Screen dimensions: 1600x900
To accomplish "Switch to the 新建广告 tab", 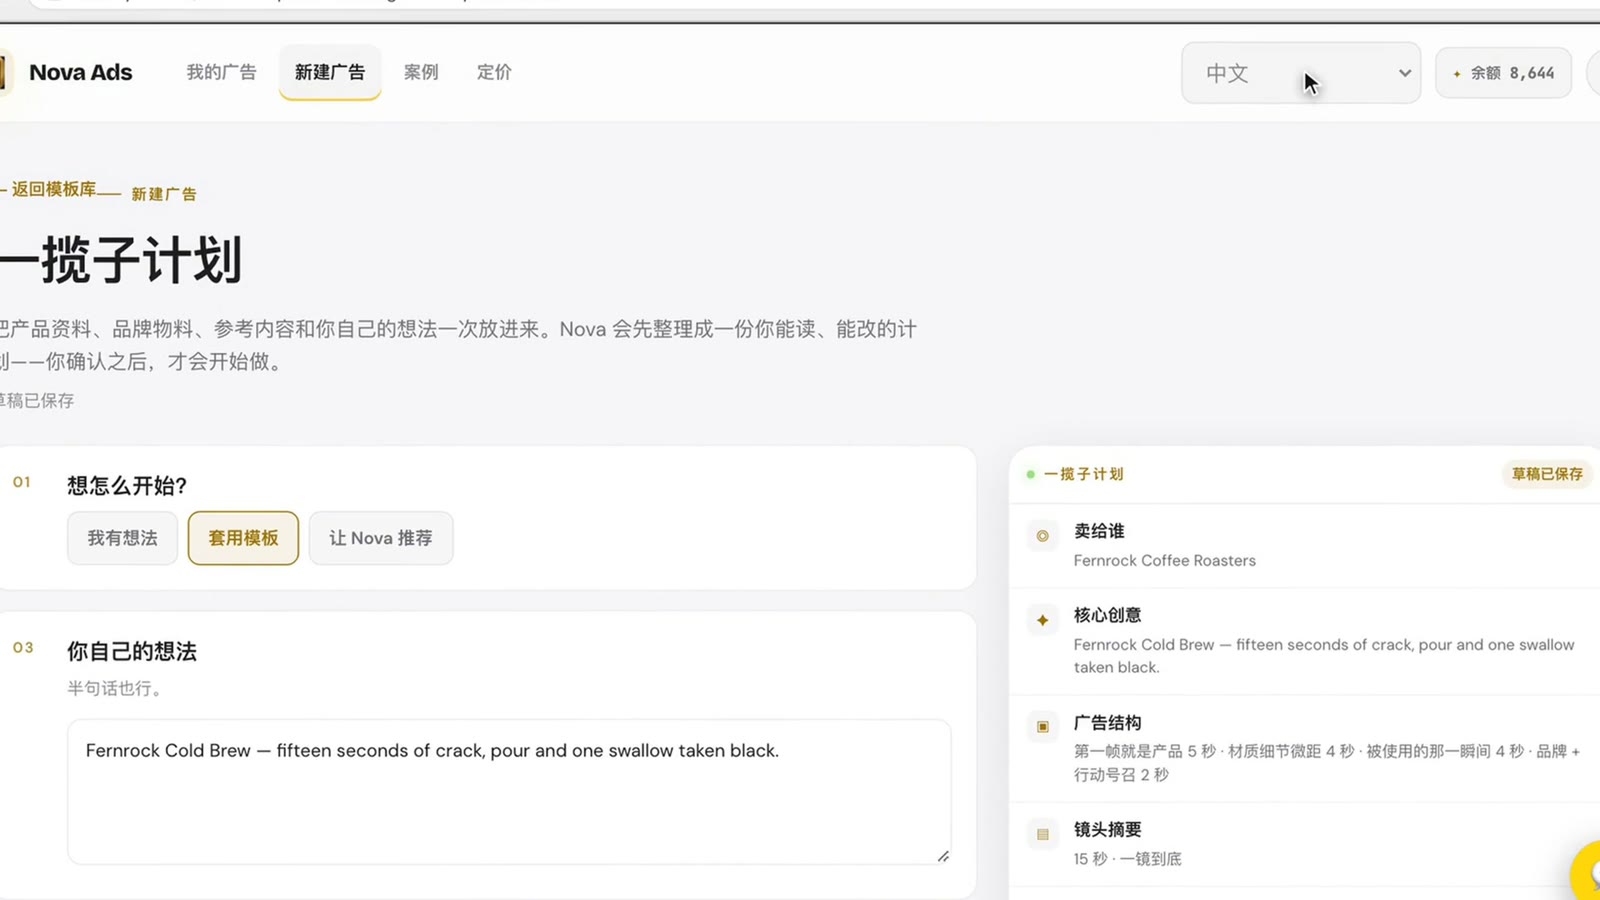I will point(330,72).
